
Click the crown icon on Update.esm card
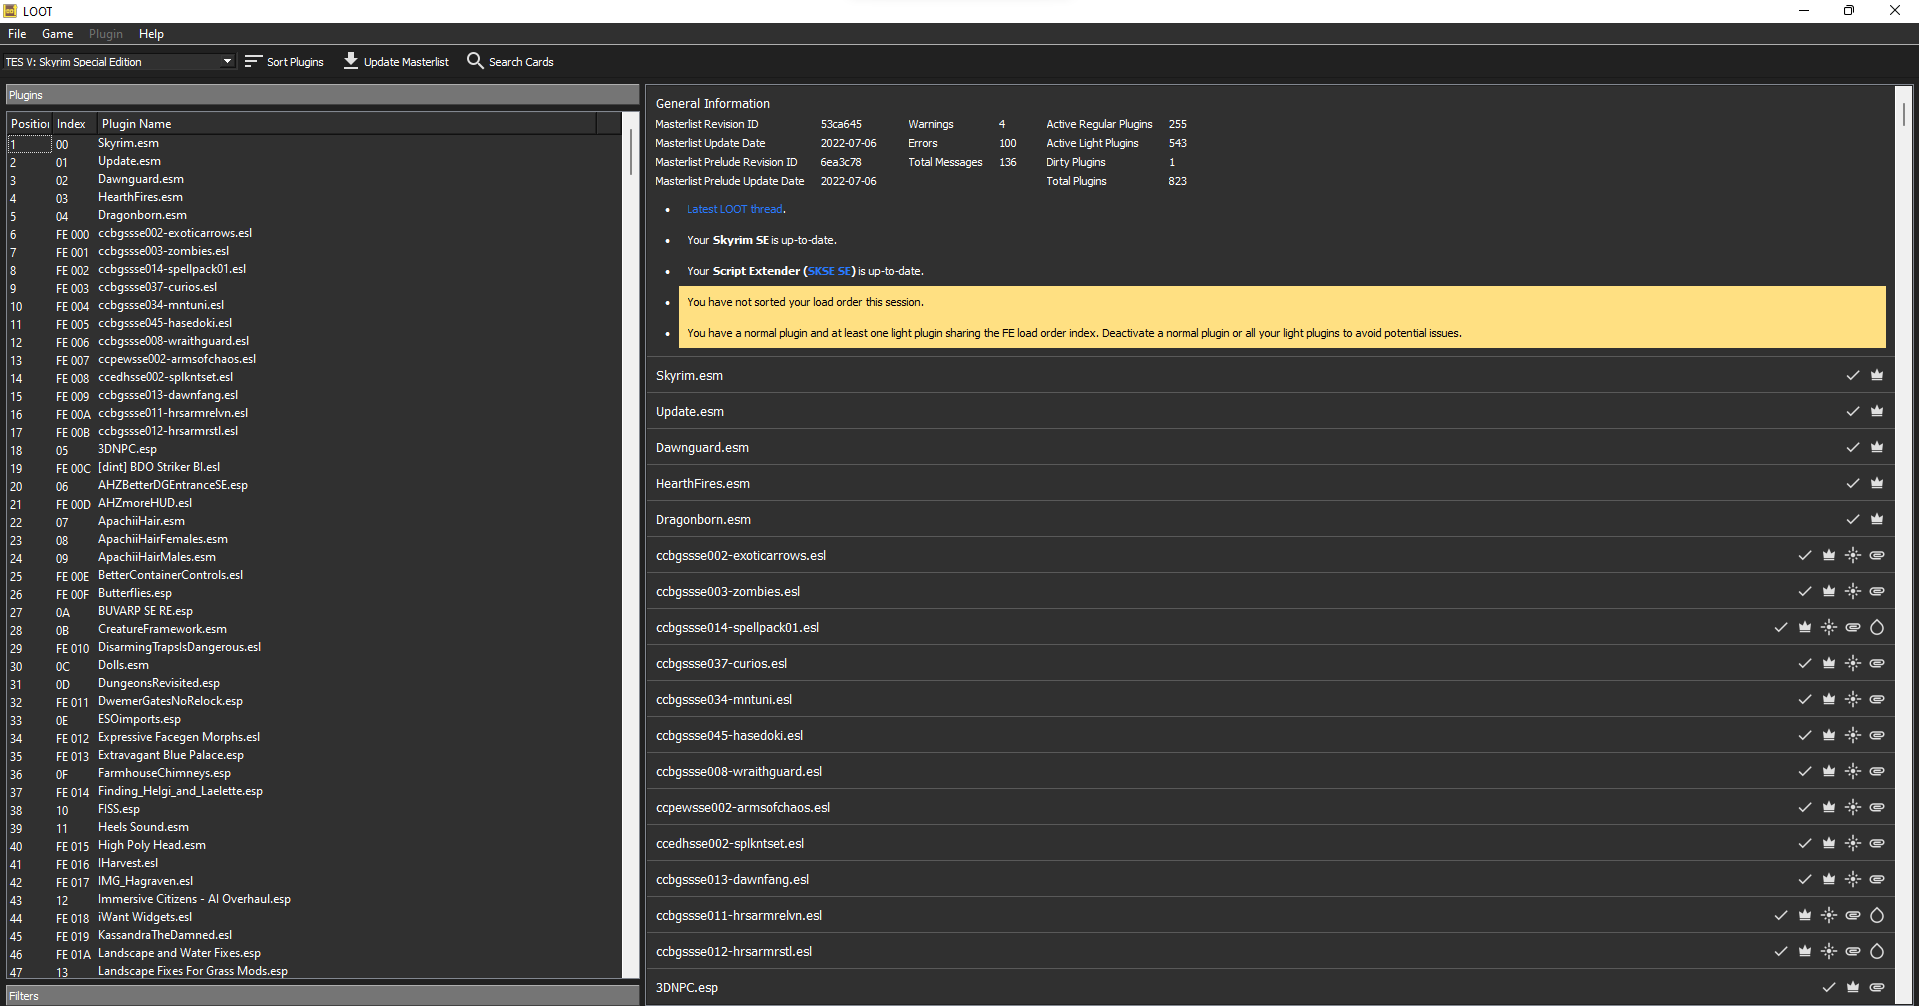[1877, 411]
